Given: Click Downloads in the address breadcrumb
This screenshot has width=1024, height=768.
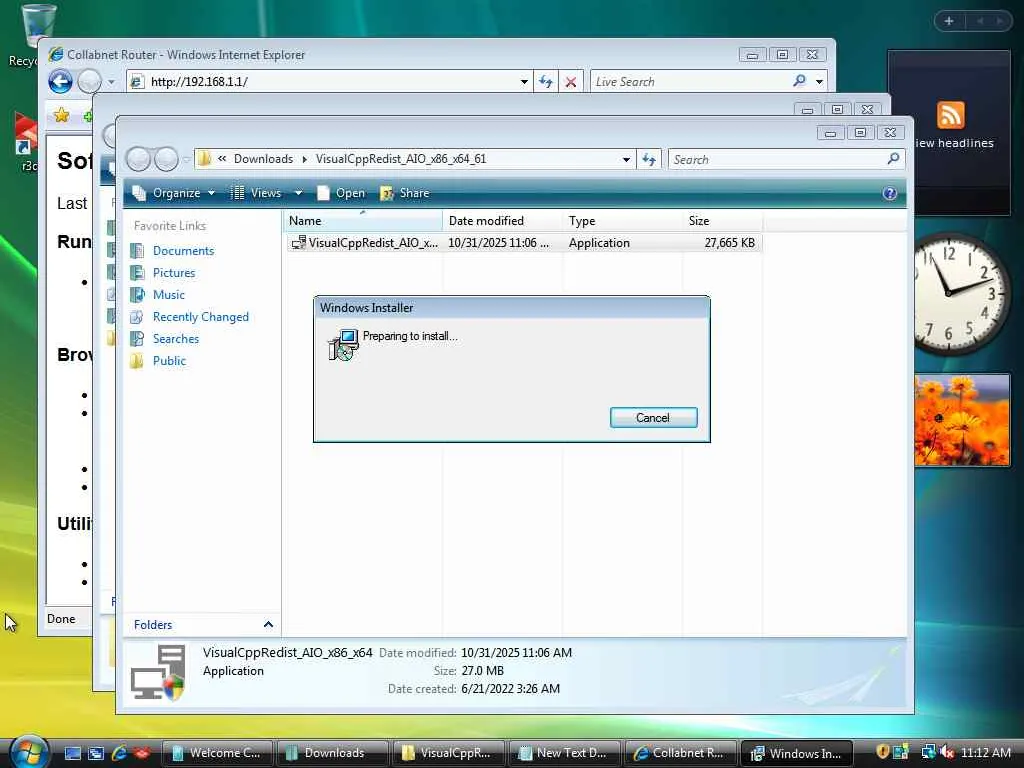Looking at the screenshot, I should (263, 159).
